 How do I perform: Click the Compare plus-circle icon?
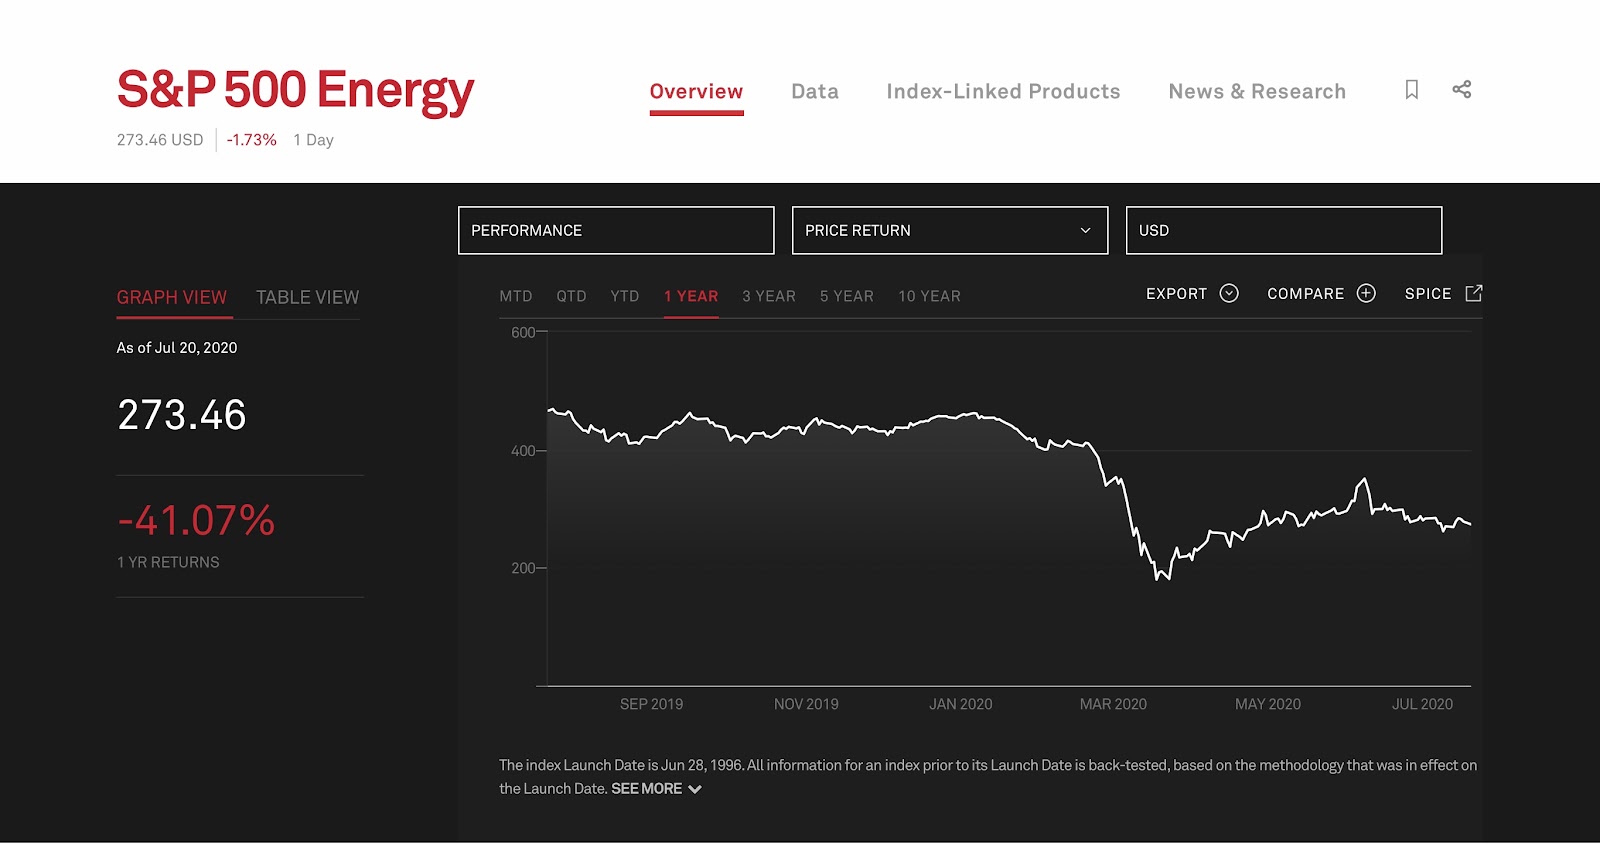click(x=1366, y=293)
